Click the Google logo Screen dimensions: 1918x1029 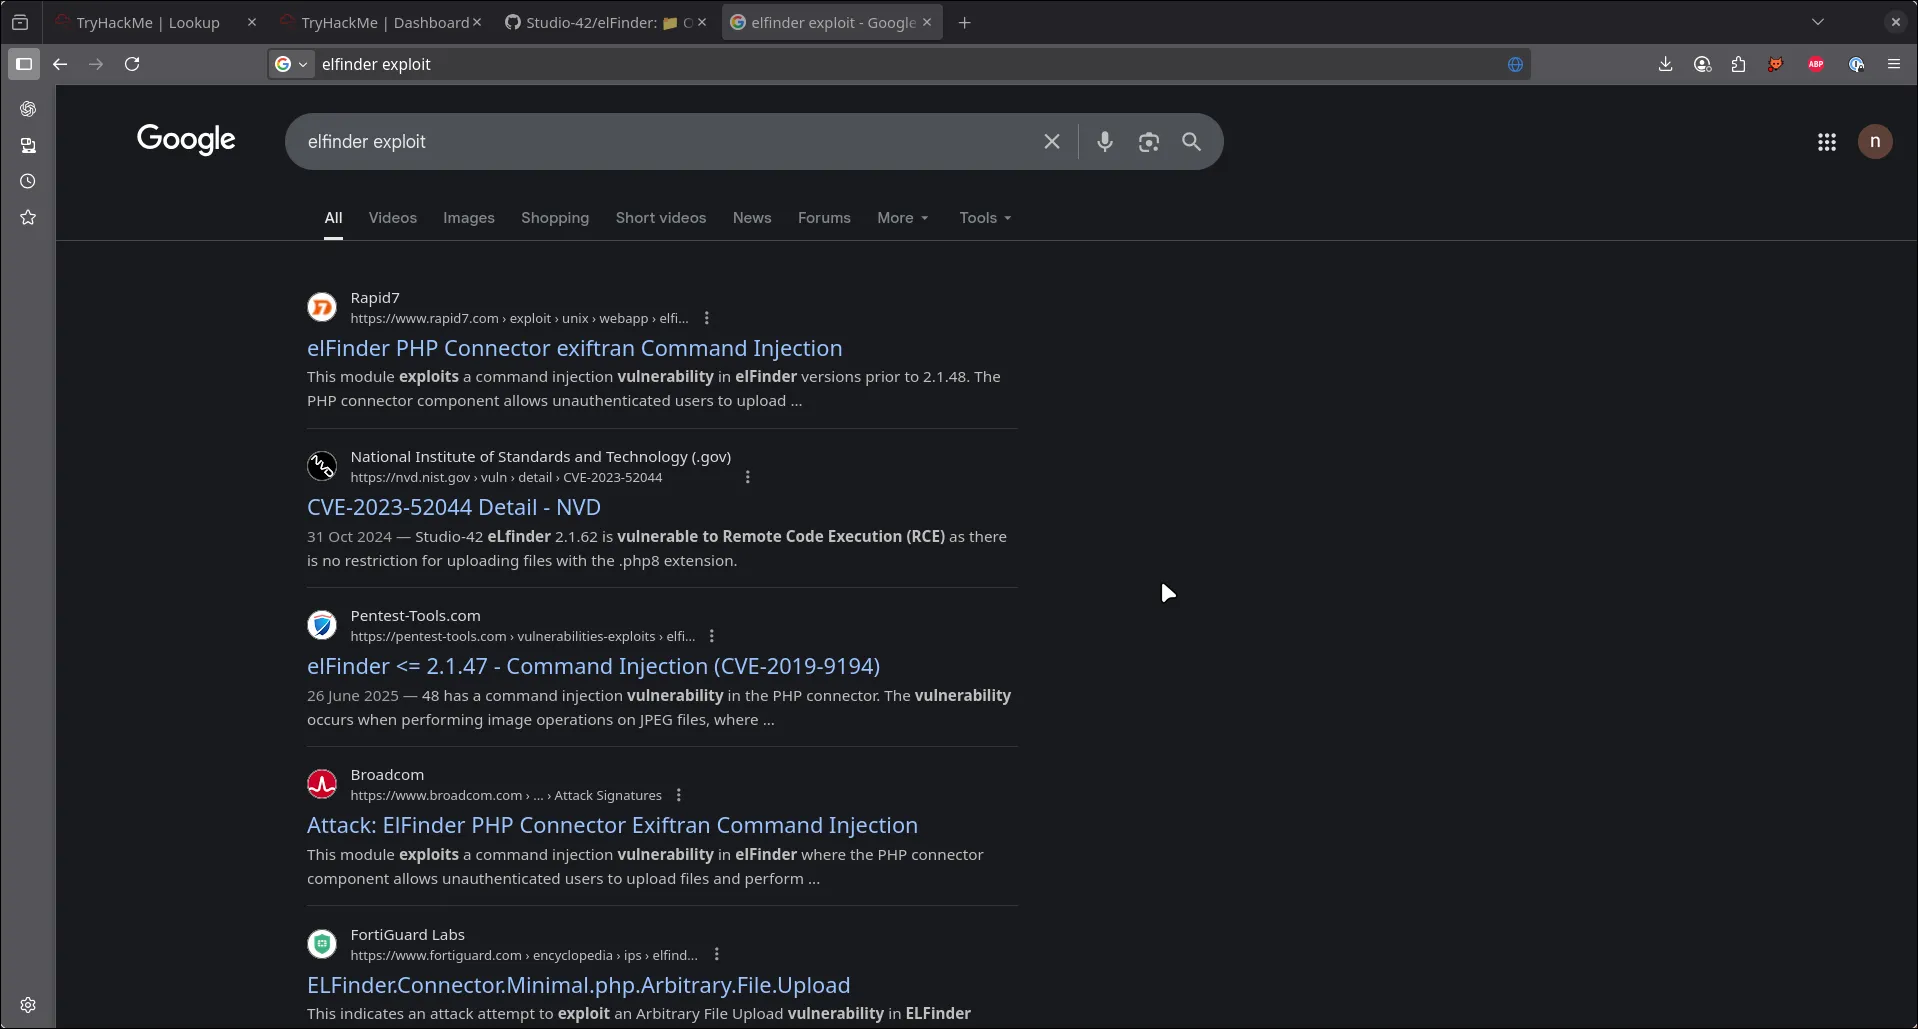[186, 140]
